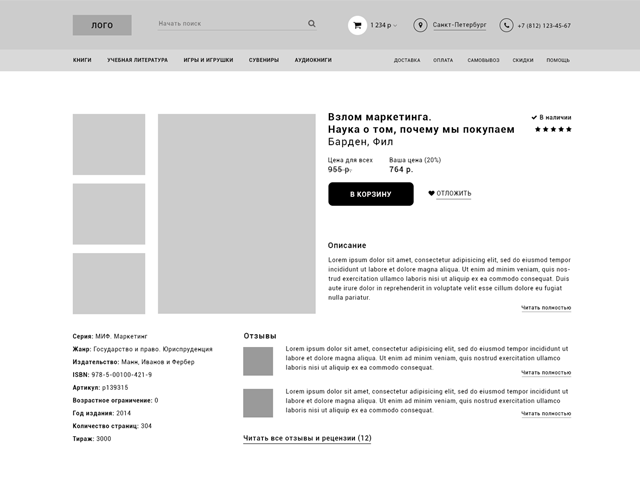Click the heart icon next to ОТЛОЖИТЬ
The height and width of the screenshot is (480, 640).
click(x=431, y=193)
